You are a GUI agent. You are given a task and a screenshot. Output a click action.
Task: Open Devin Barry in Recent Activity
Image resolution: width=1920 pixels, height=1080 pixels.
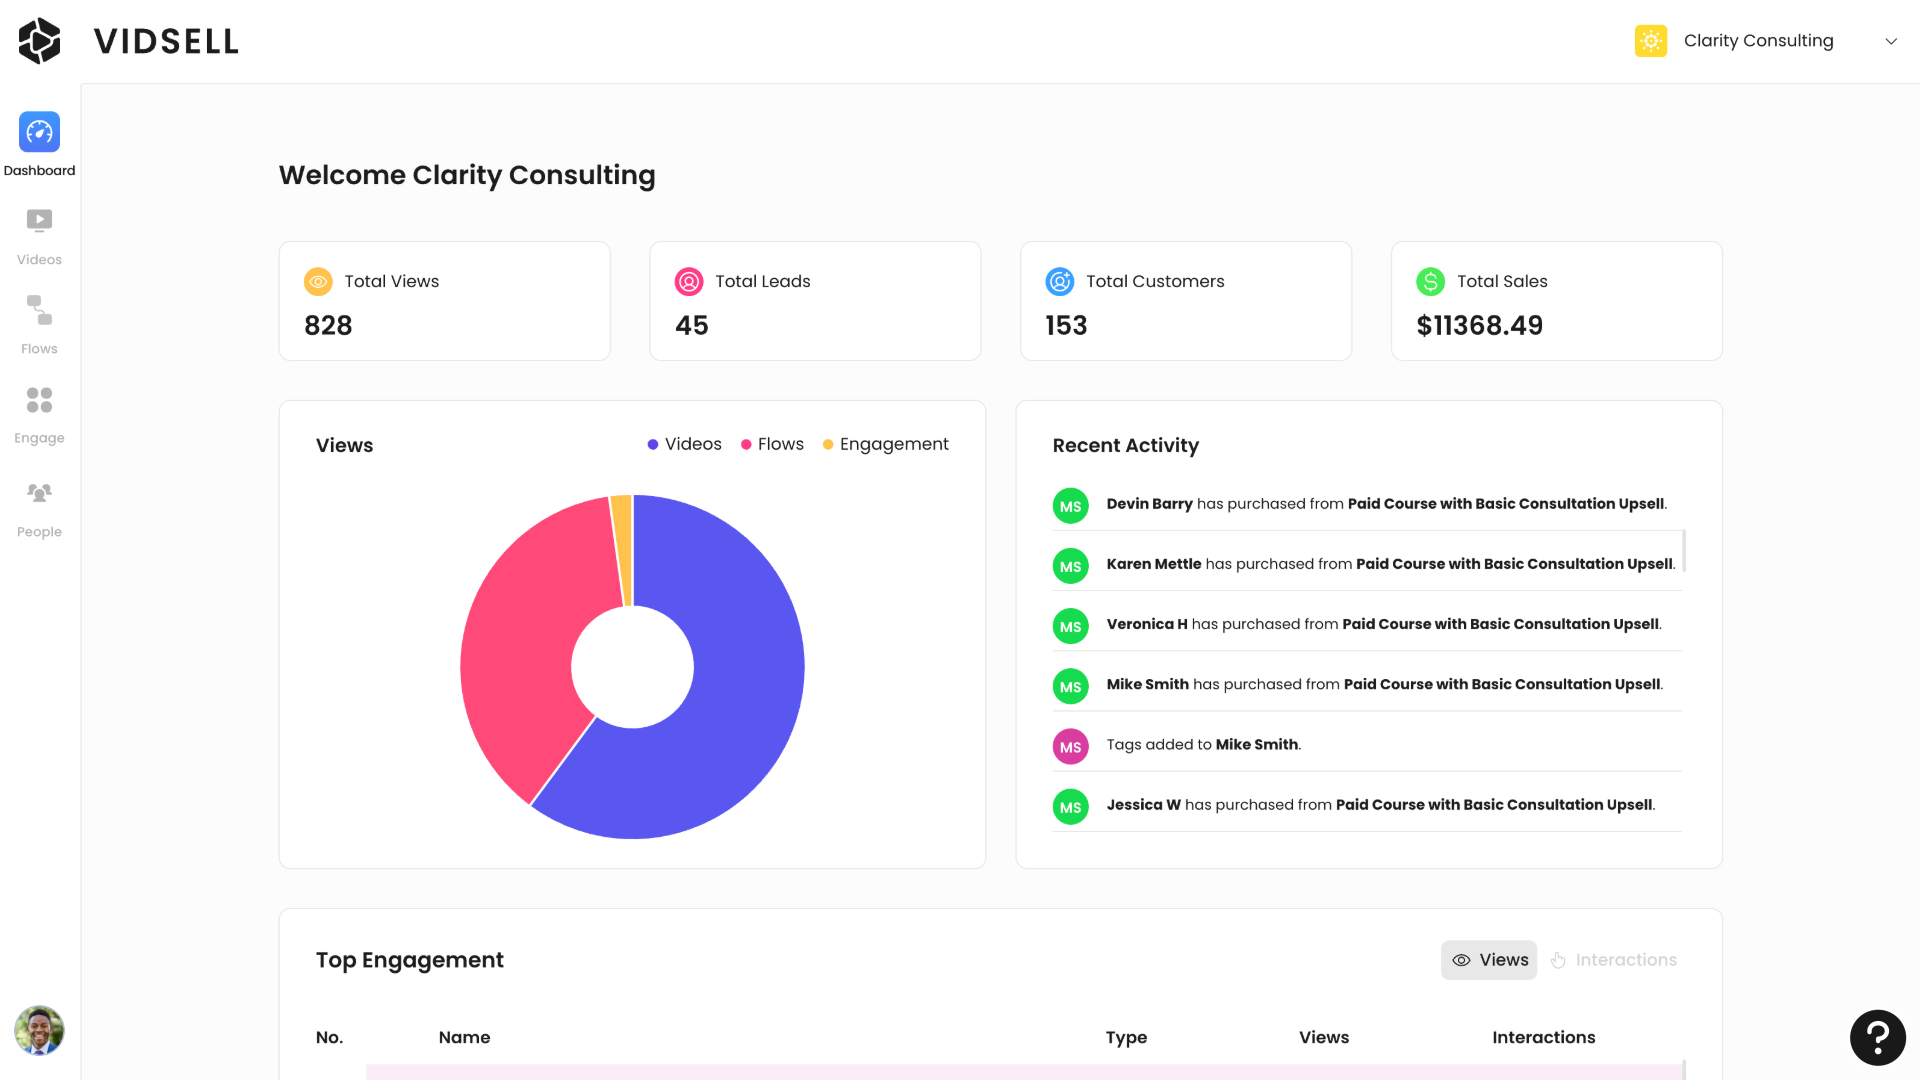pos(1149,504)
